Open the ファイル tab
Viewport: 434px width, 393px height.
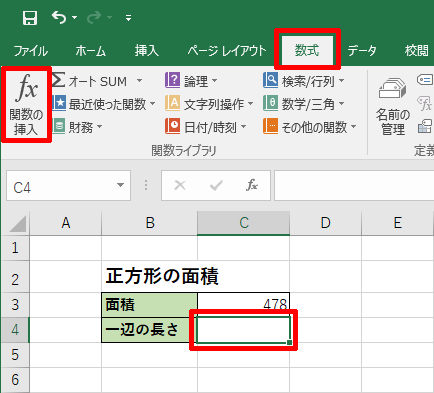pos(30,51)
